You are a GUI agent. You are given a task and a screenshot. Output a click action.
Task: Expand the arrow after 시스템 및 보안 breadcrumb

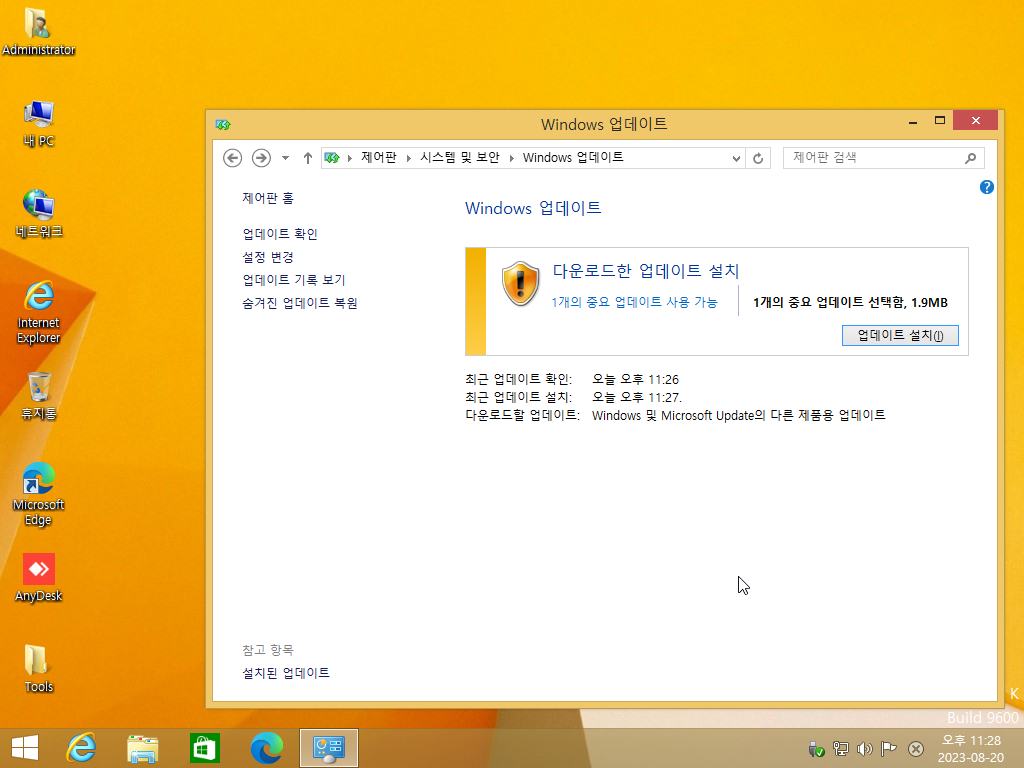[x=511, y=158]
